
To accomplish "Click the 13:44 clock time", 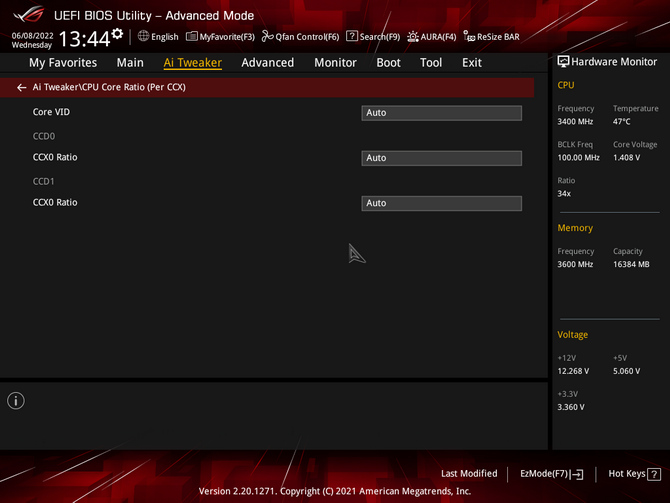I will [x=84, y=39].
